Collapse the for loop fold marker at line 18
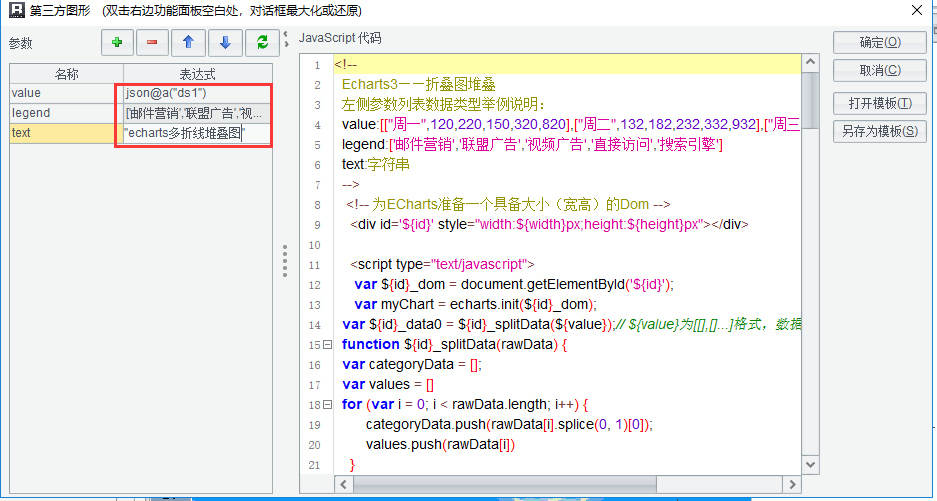 328,404
